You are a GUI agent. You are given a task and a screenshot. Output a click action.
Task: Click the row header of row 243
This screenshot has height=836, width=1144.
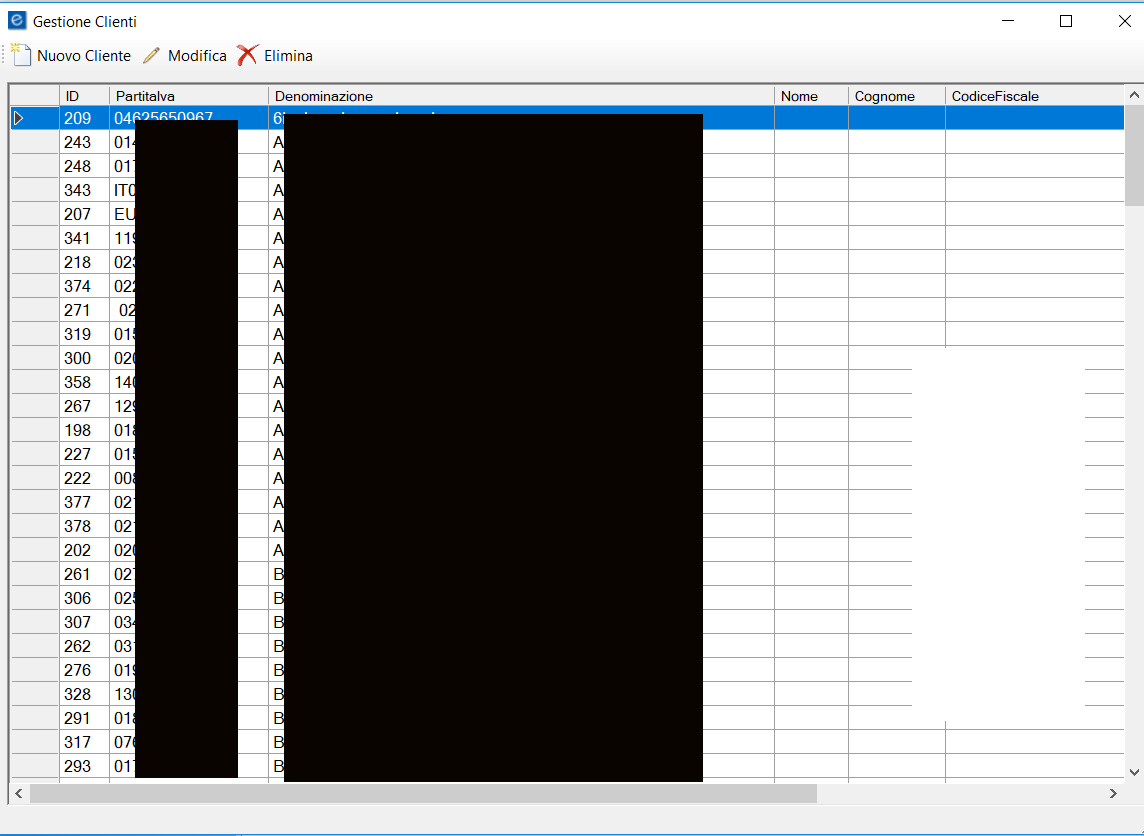(x=35, y=142)
